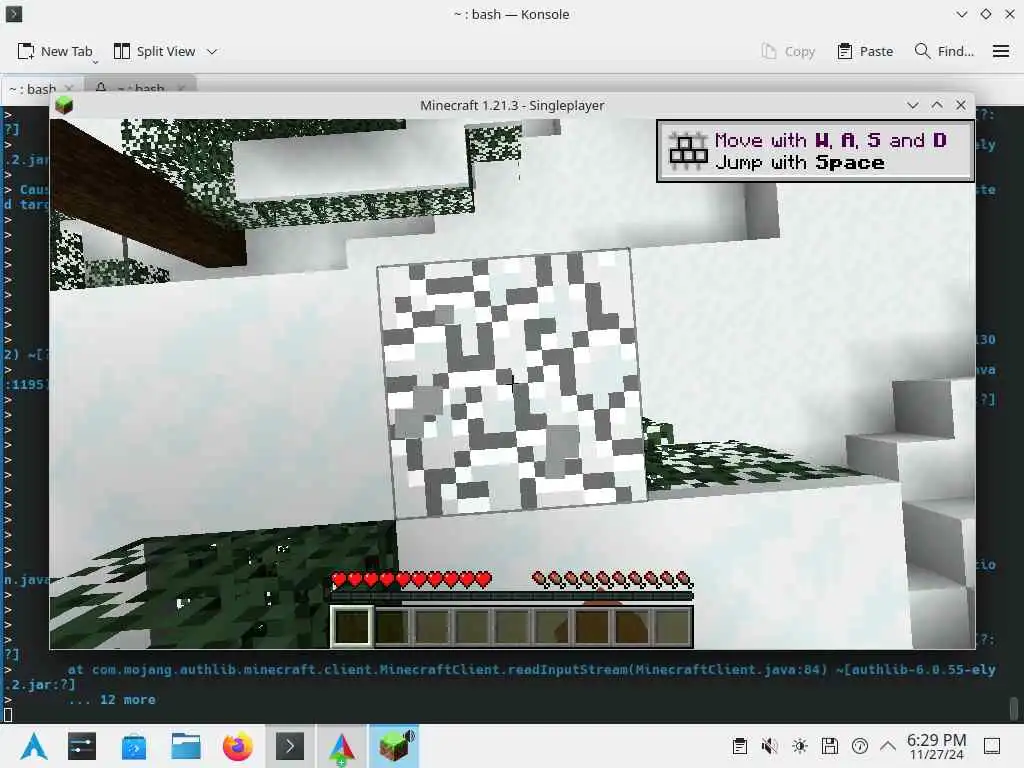Close the first bash tab
The image size is (1024, 768).
point(69,88)
